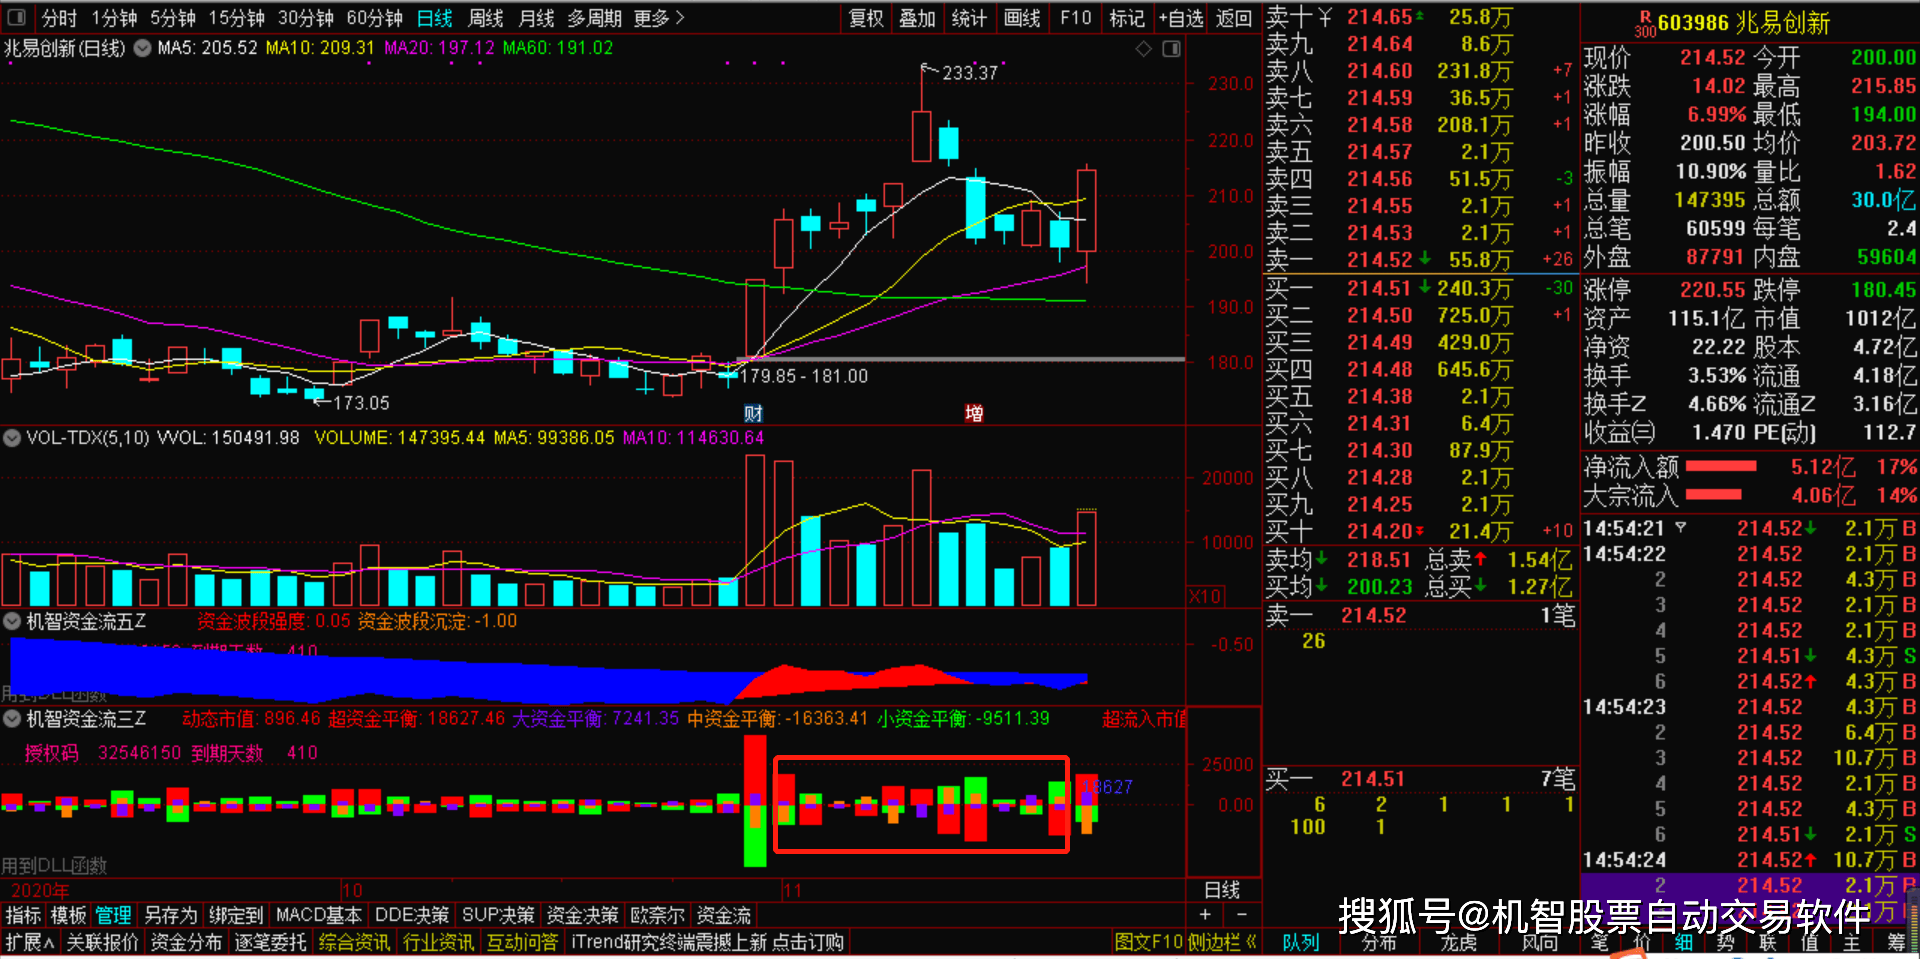Open 互动问答 tab
Image resolution: width=1920 pixels, height=959 pixels.
click(x=522, y=942)
